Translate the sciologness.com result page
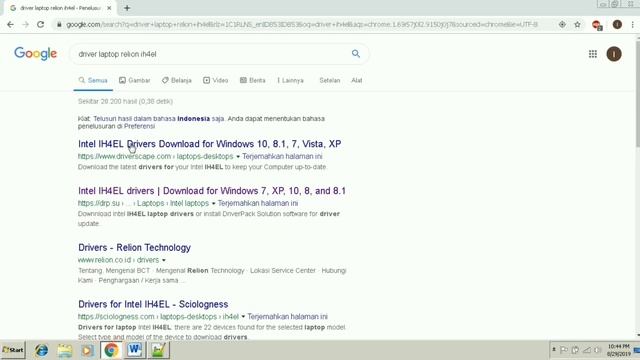The height and width of the screenshot is (360, 640). tap(287, 316)
